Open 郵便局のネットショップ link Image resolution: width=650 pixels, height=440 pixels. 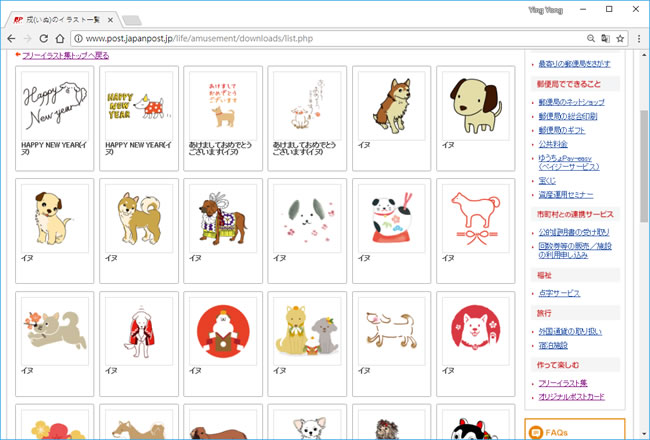click(571, 102)
